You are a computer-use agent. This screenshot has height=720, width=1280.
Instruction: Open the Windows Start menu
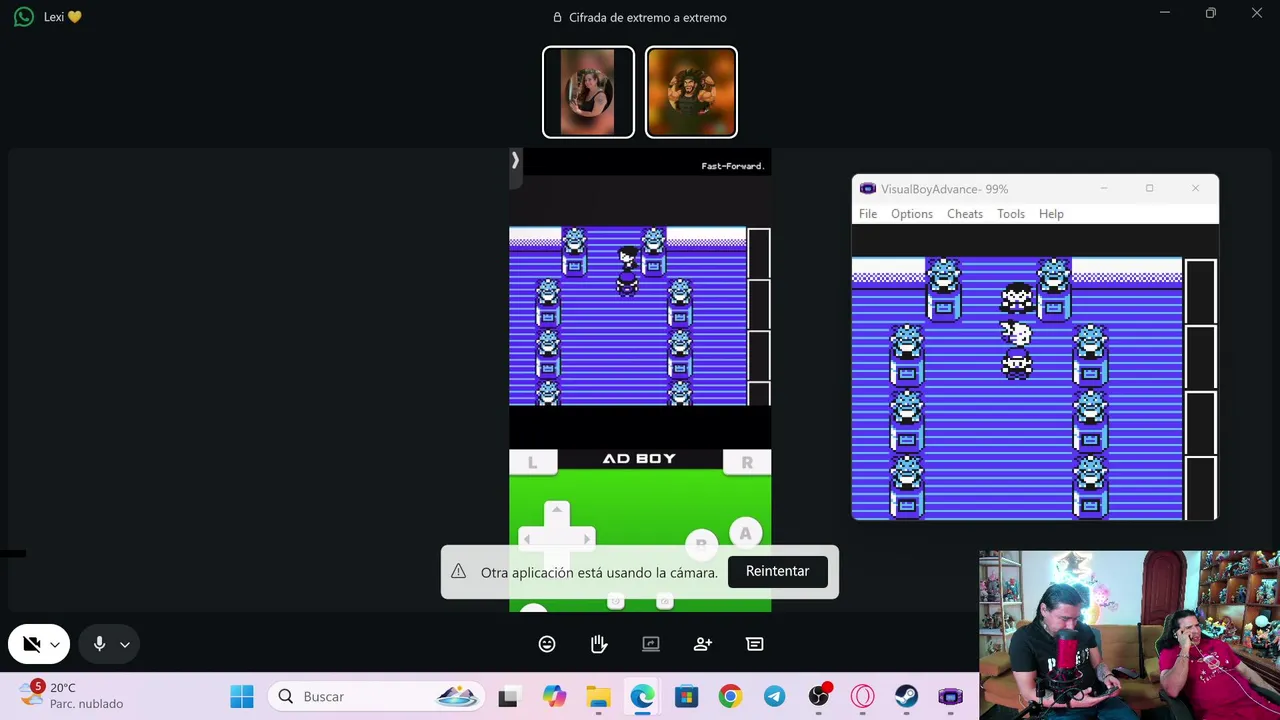pyautogui.click(x=242, y=696)
